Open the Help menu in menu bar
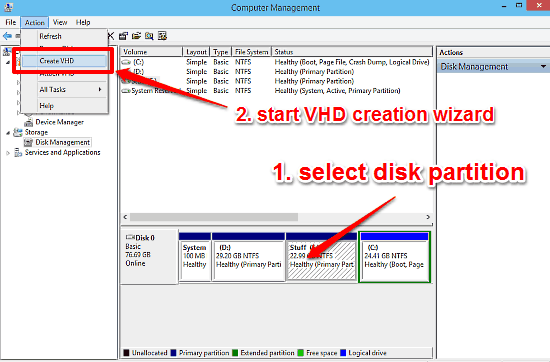This screenshot has width=550, height=362. 83,22
